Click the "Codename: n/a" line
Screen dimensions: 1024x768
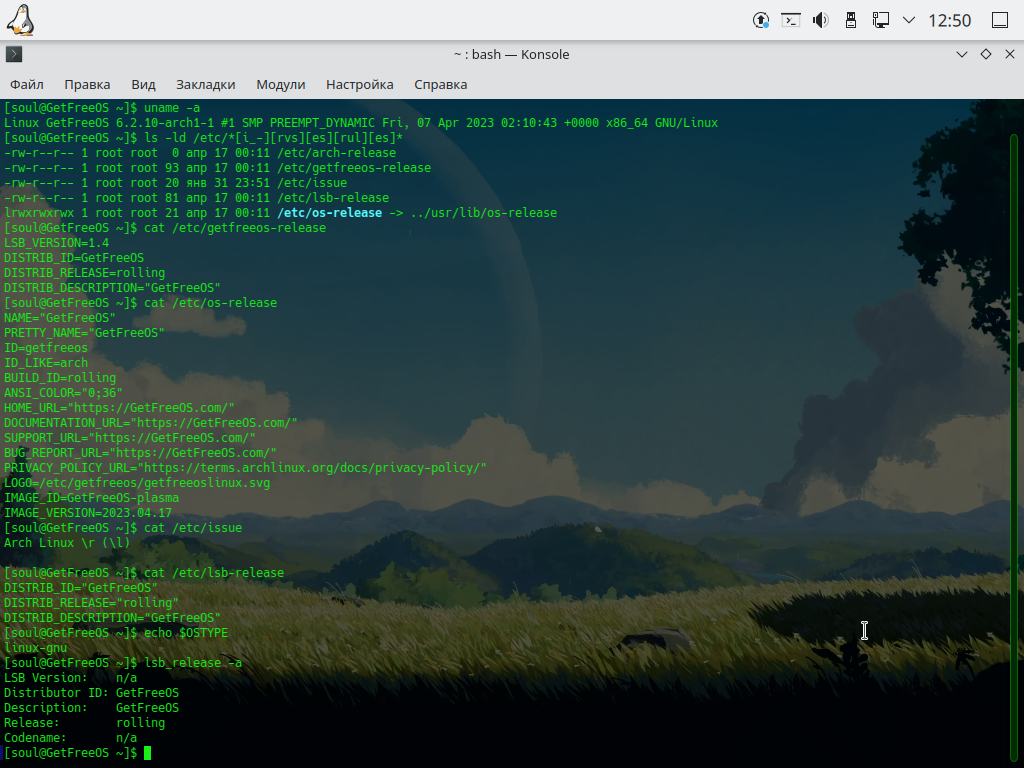(71, 739)
